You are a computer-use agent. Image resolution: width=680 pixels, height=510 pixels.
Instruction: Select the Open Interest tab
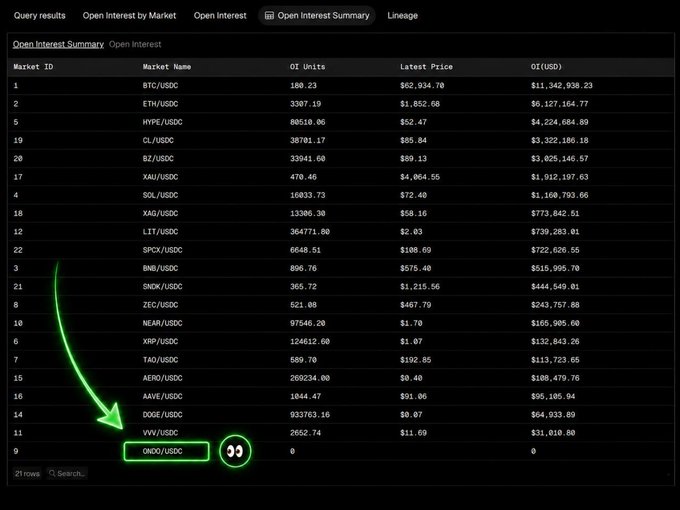pyautogui.click(x=220, y=16)
